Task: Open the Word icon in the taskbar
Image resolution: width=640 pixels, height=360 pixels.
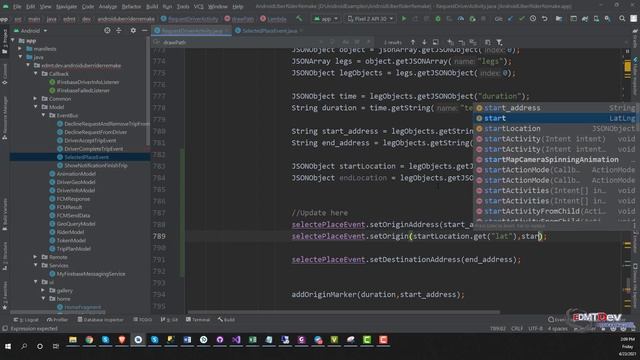Action: coord(187,340)
